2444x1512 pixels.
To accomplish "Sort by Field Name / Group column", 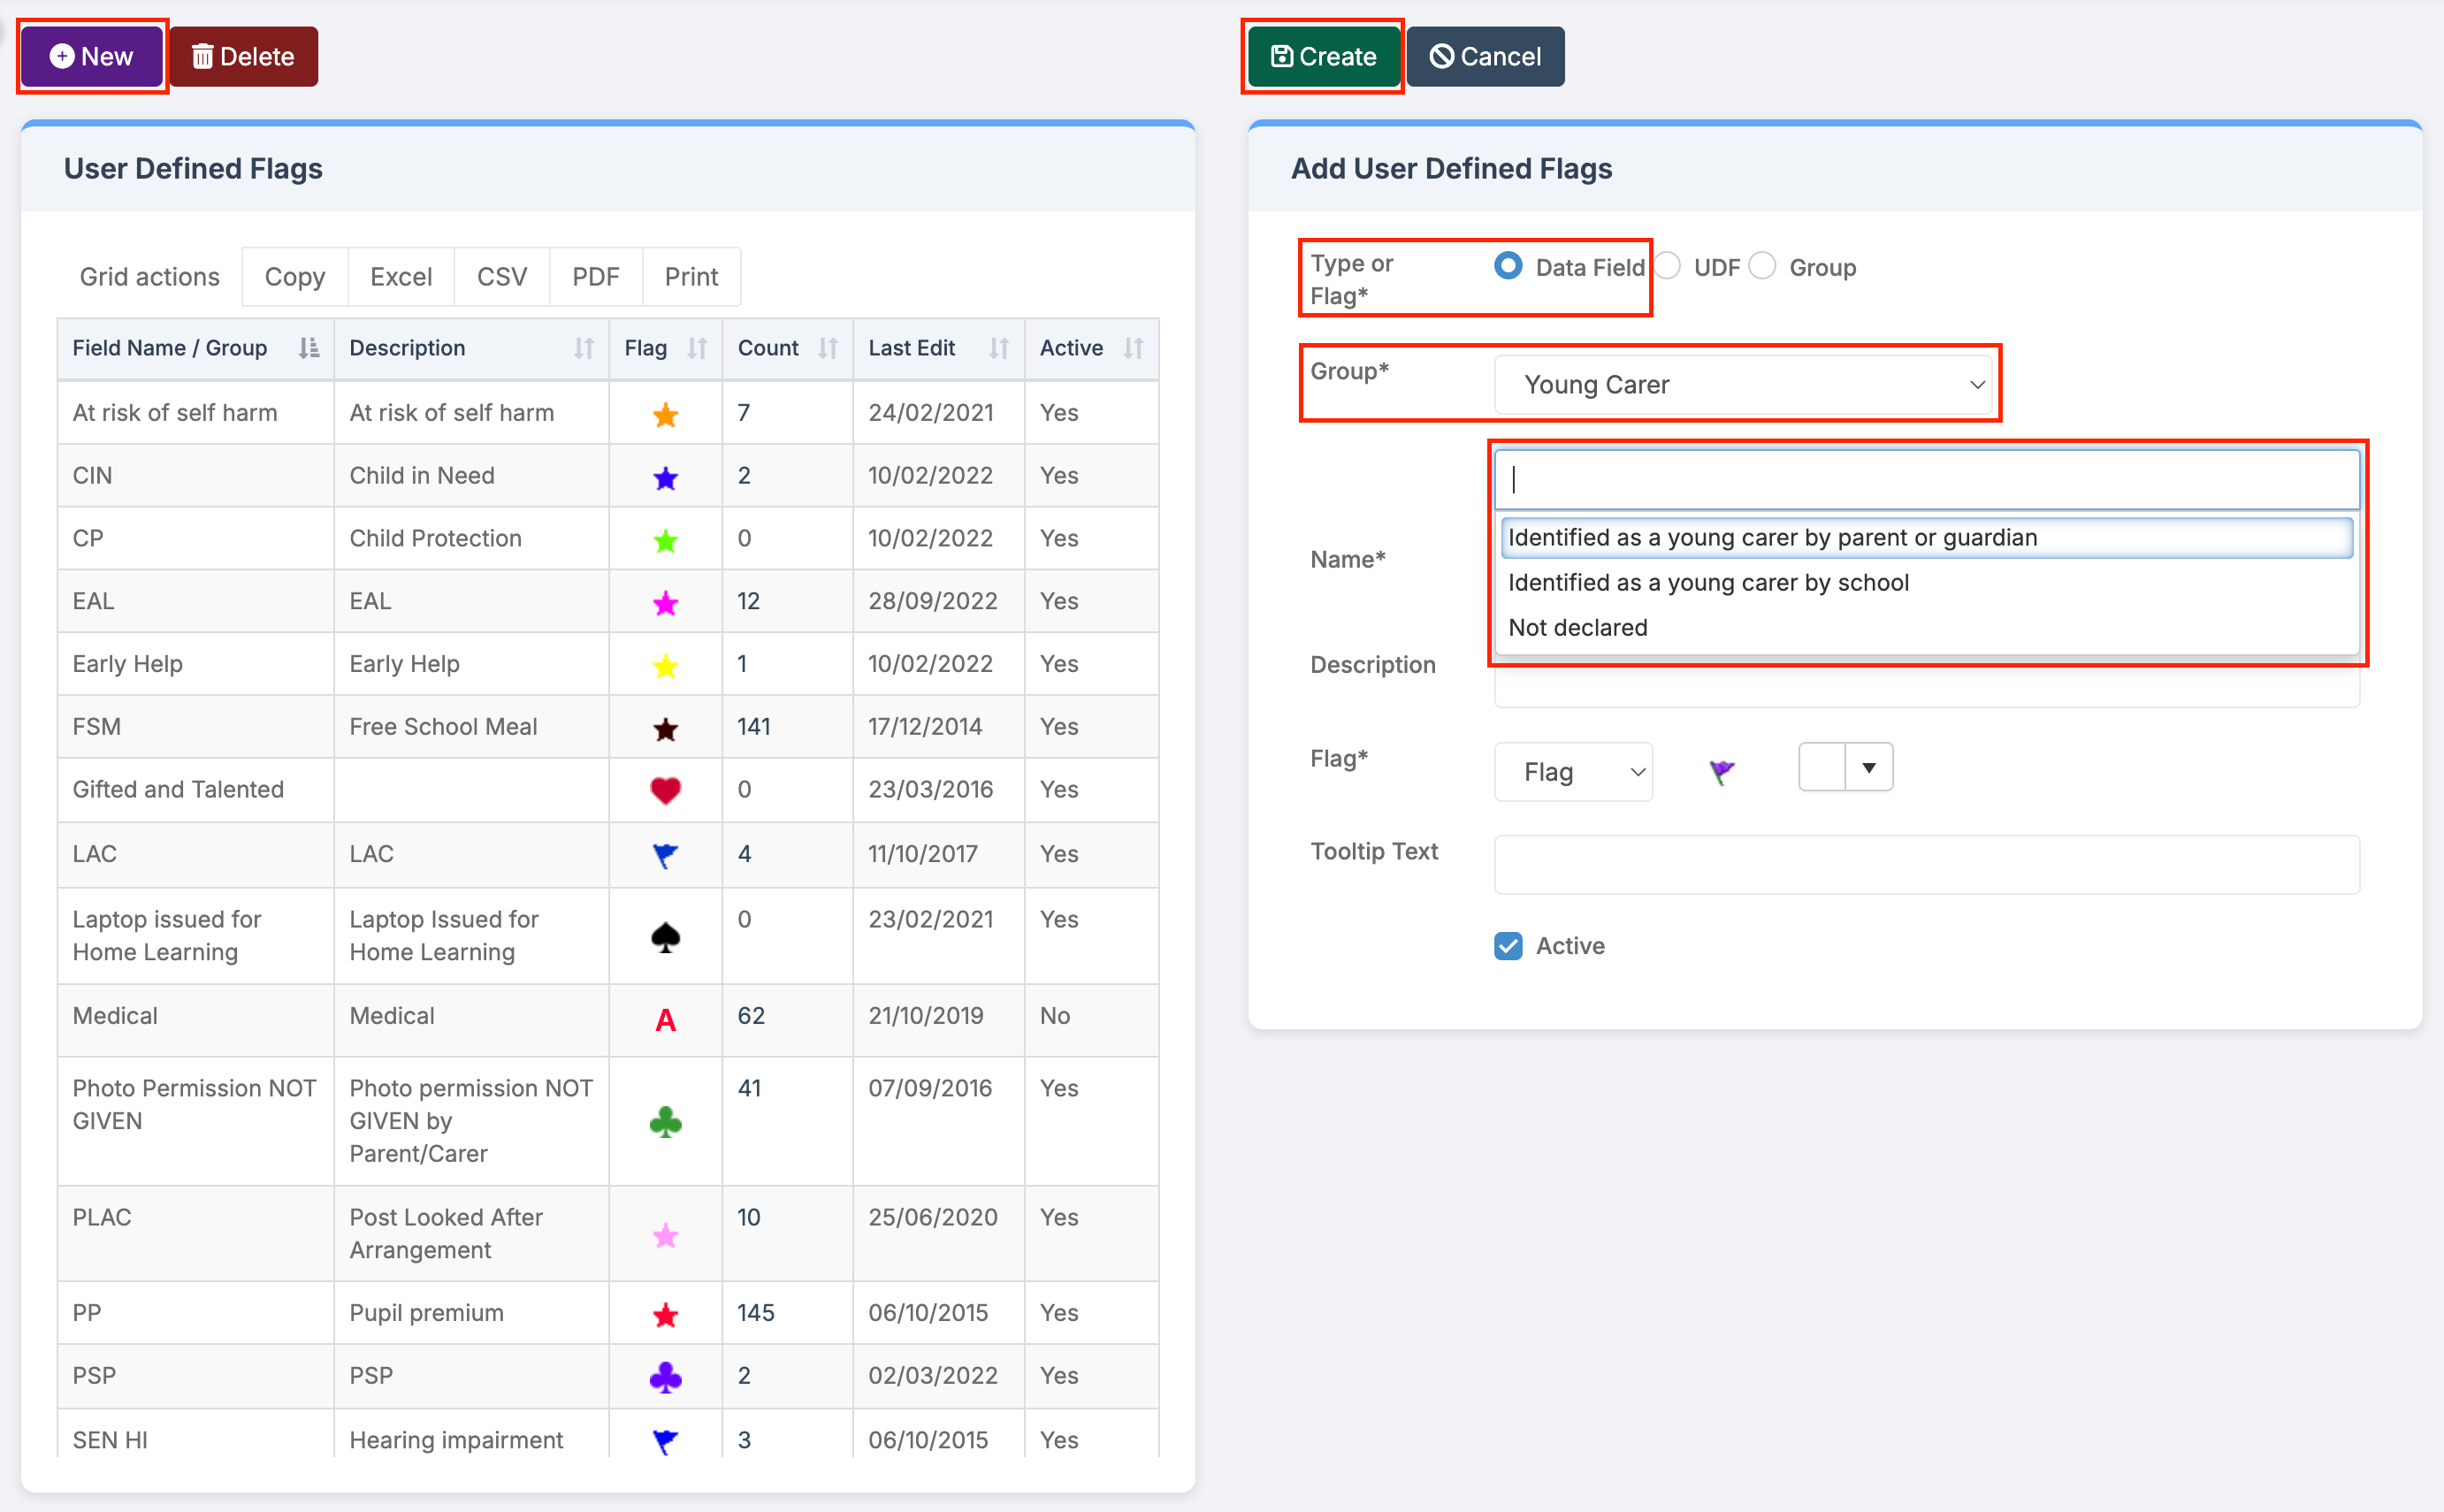I will [x=195, y=348].
